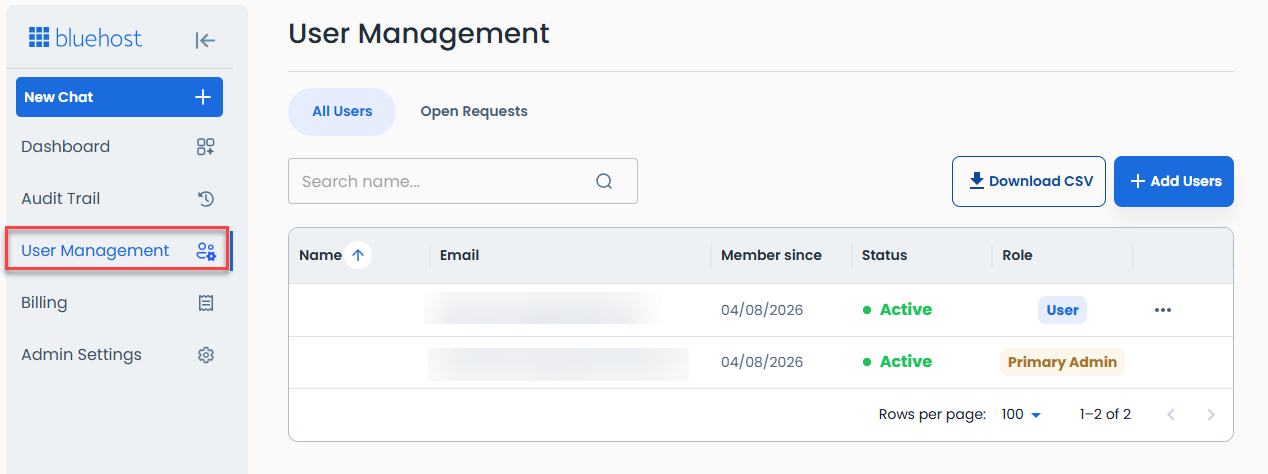Click the search magnifier icon
This screenshot has width=1268, height=474.
coord(604,181)
